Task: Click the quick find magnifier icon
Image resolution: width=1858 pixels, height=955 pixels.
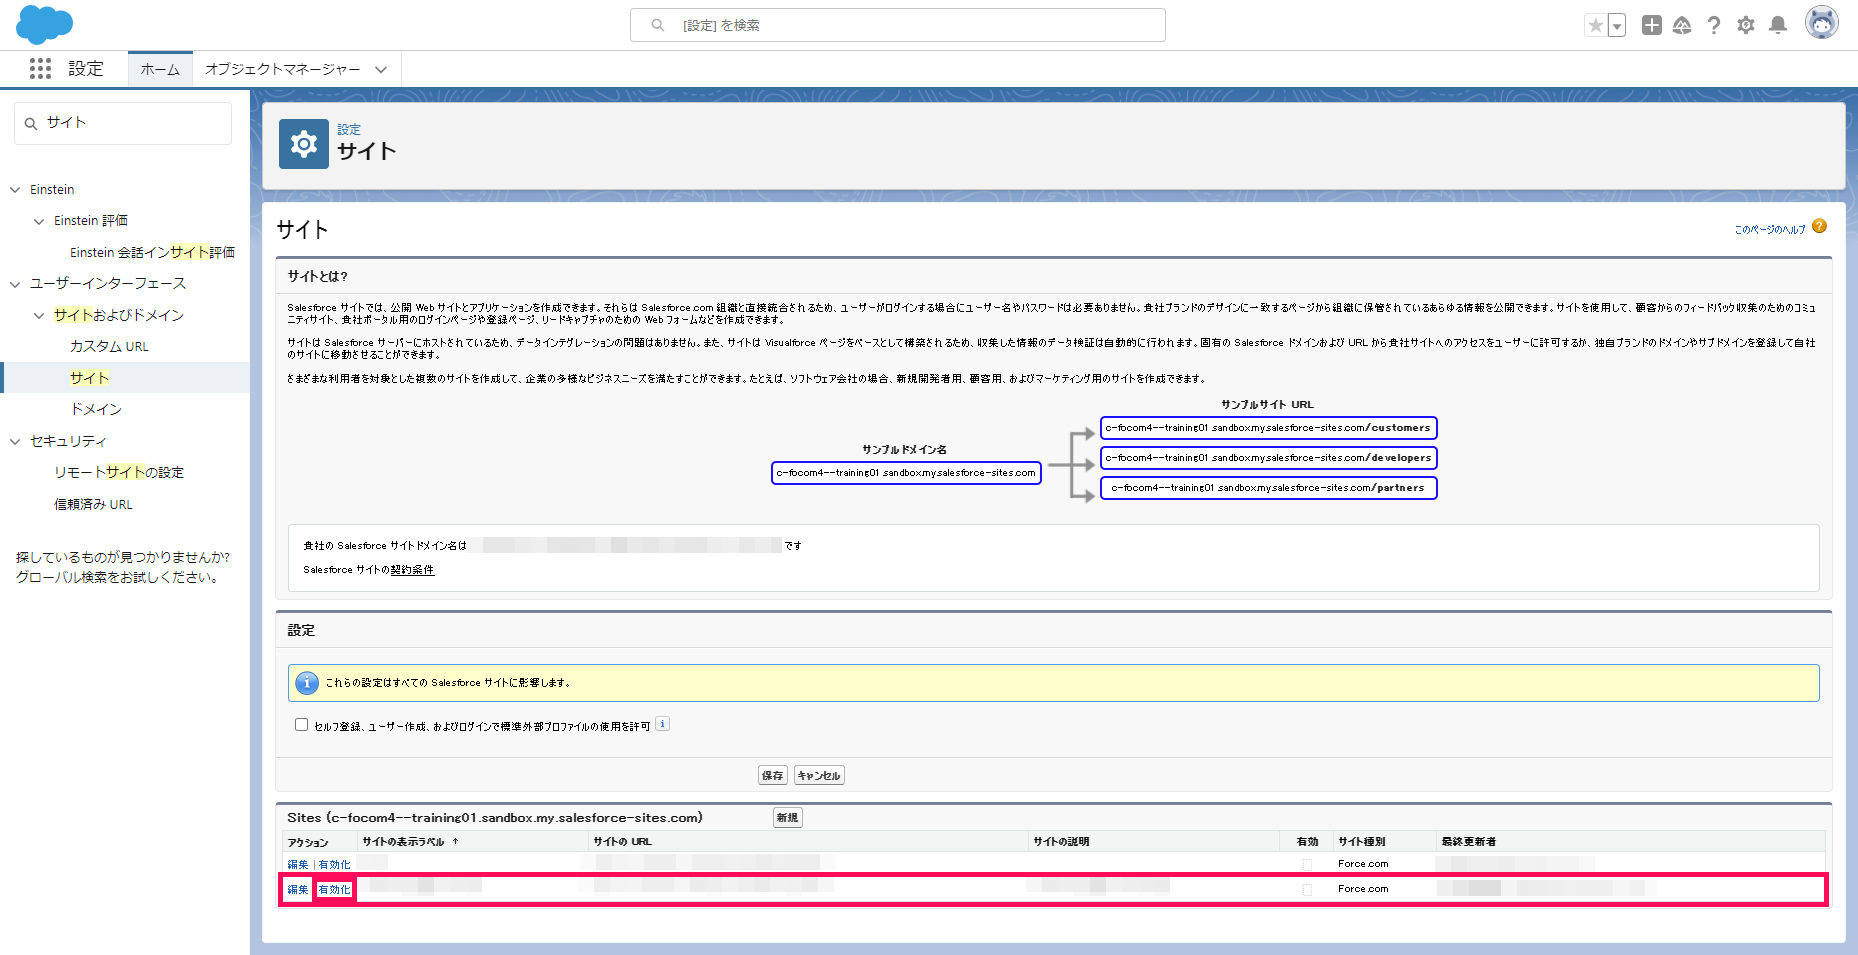Action: pos(31,123)
